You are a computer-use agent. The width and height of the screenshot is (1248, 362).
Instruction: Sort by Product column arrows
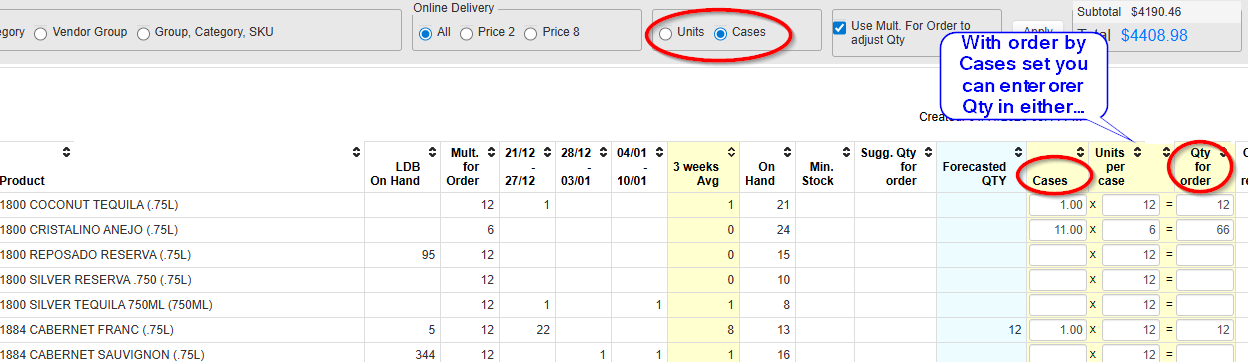(x=66, y=152)
